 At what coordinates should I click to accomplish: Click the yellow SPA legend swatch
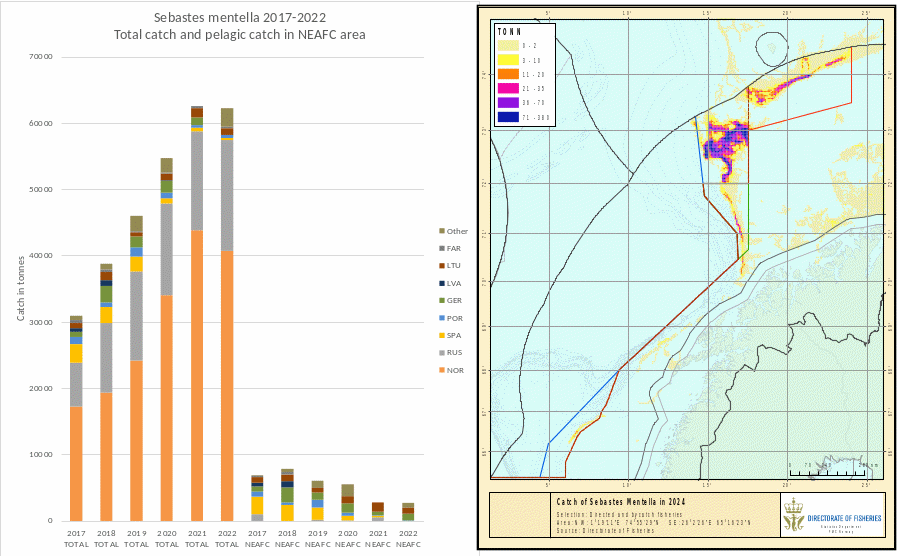(x=442, y=335)
